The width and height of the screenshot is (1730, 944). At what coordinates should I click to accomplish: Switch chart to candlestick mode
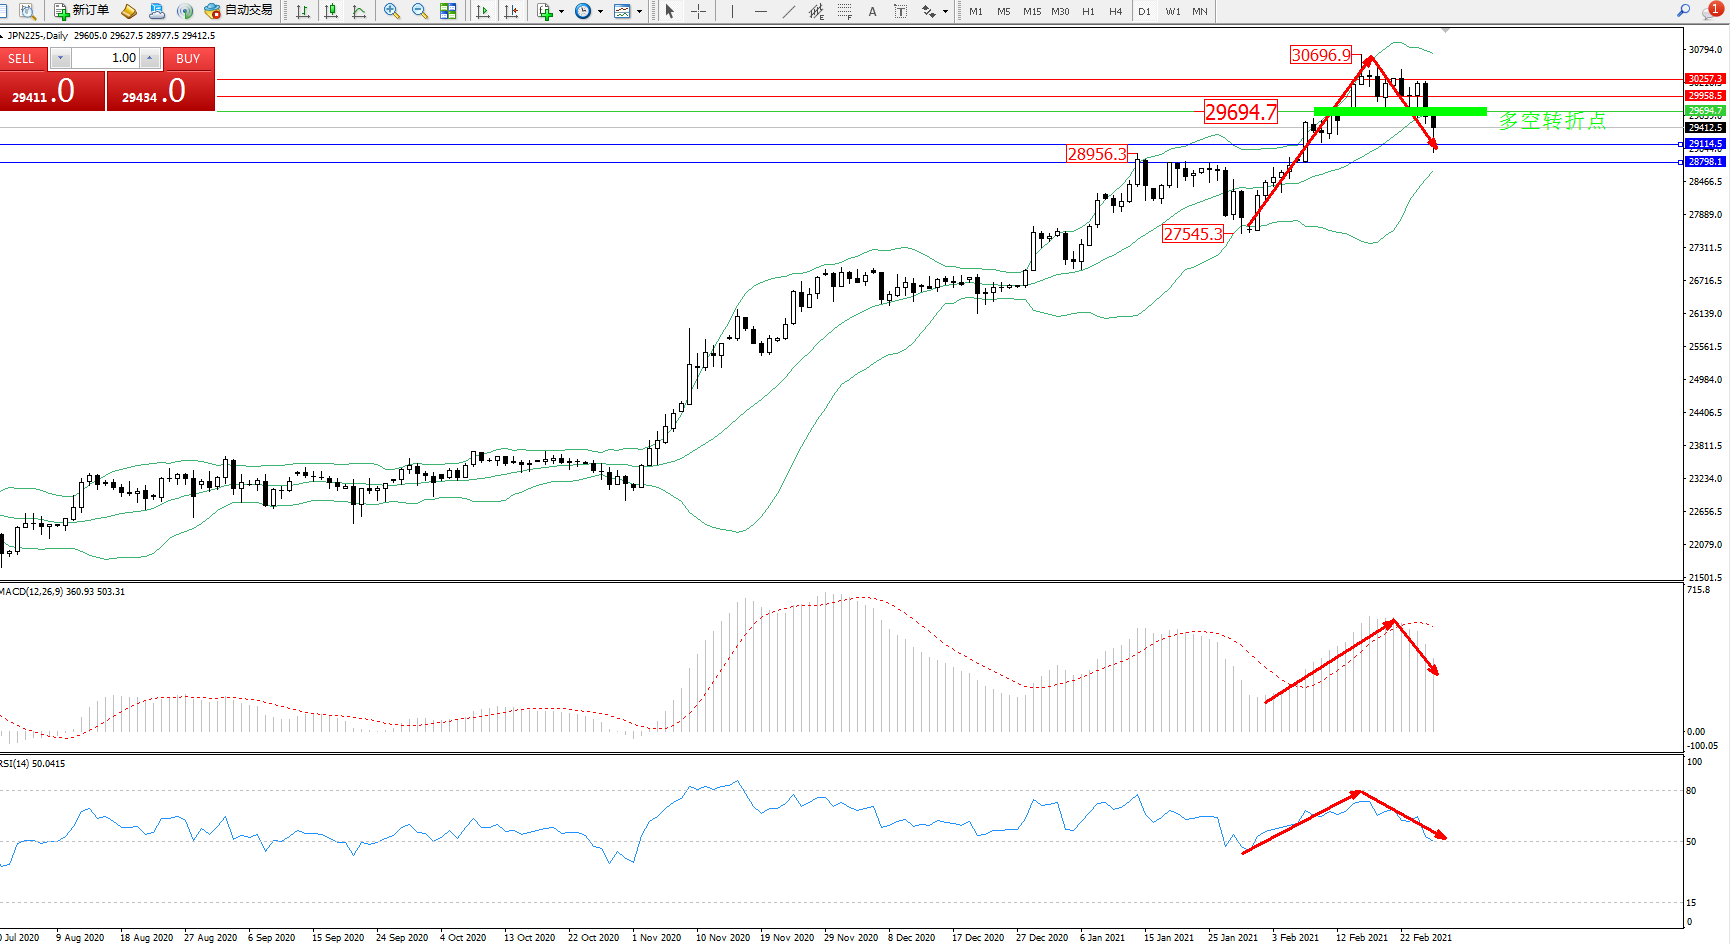click(x=331, y=11)
